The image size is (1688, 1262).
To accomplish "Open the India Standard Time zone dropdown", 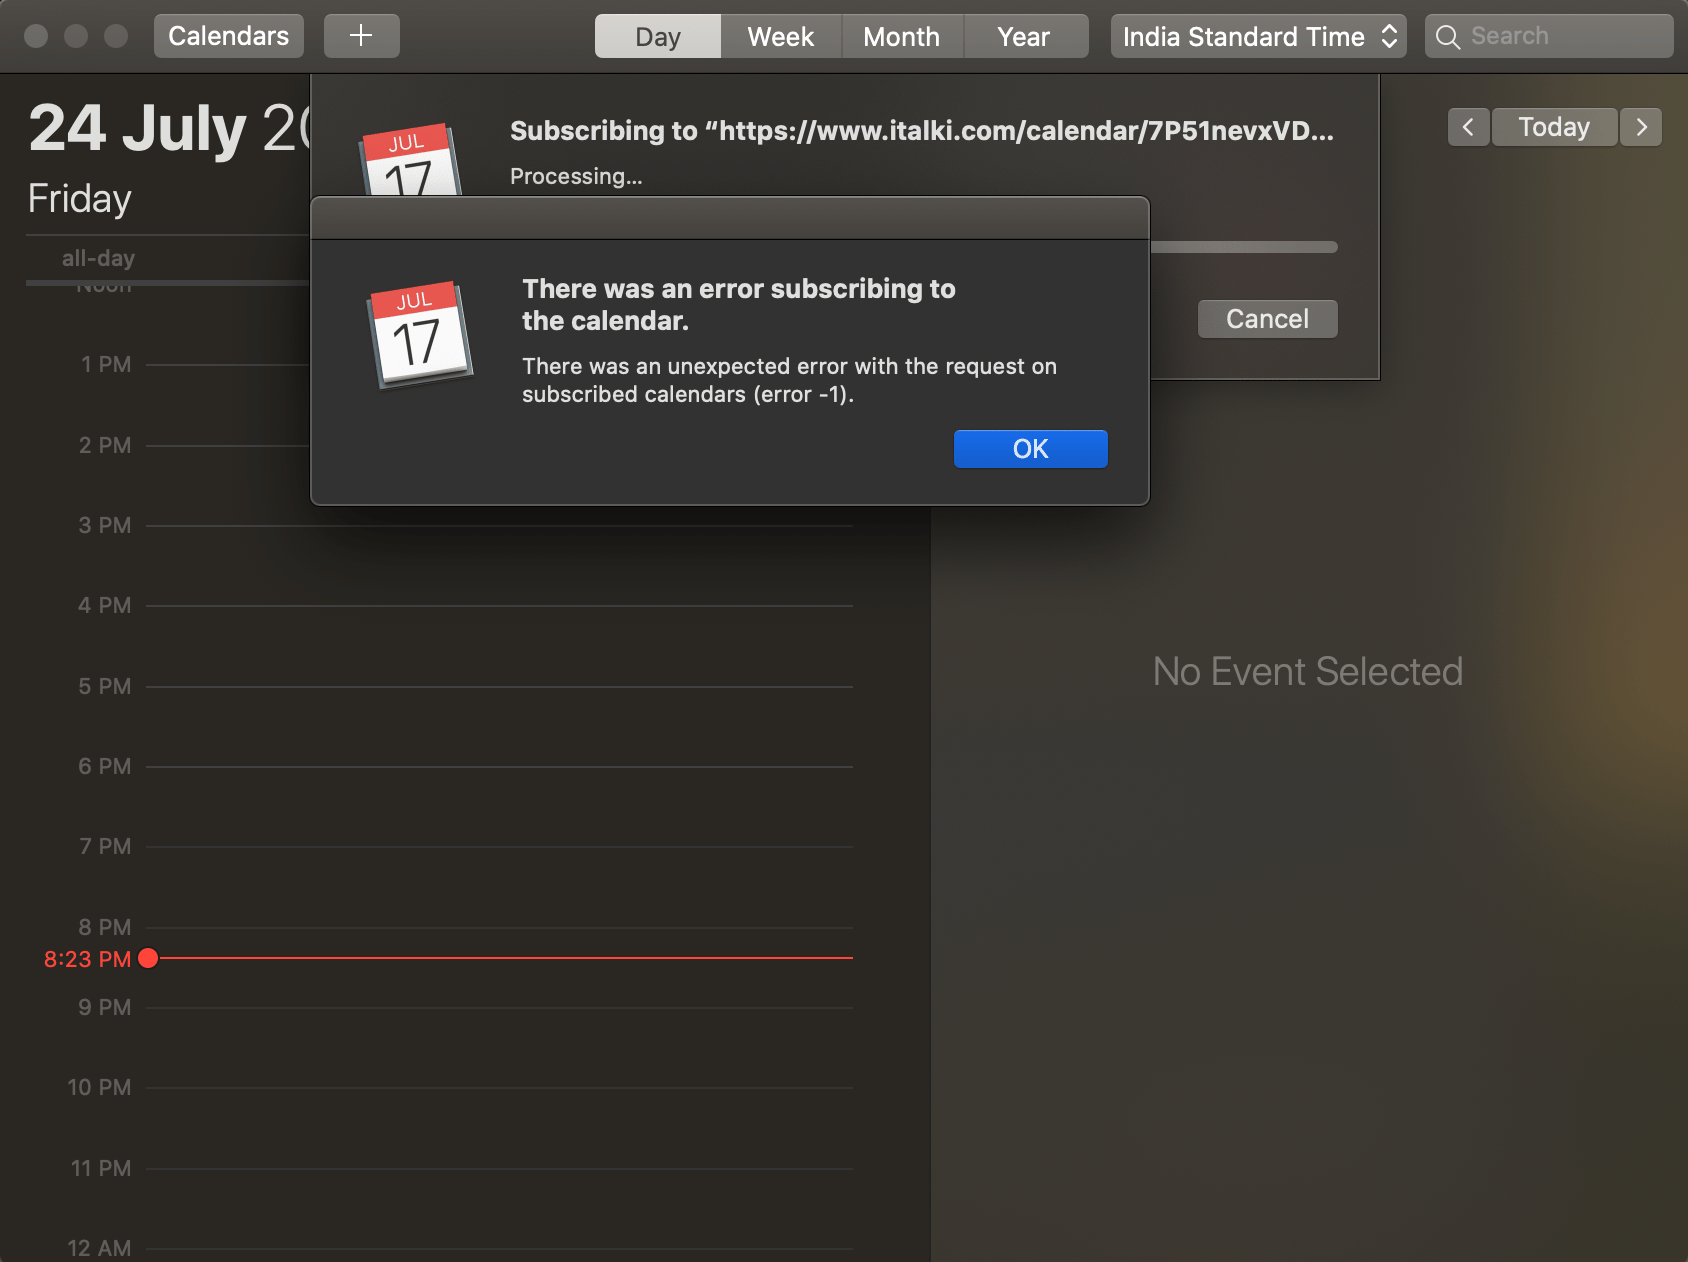I will tap(1259, 36).
